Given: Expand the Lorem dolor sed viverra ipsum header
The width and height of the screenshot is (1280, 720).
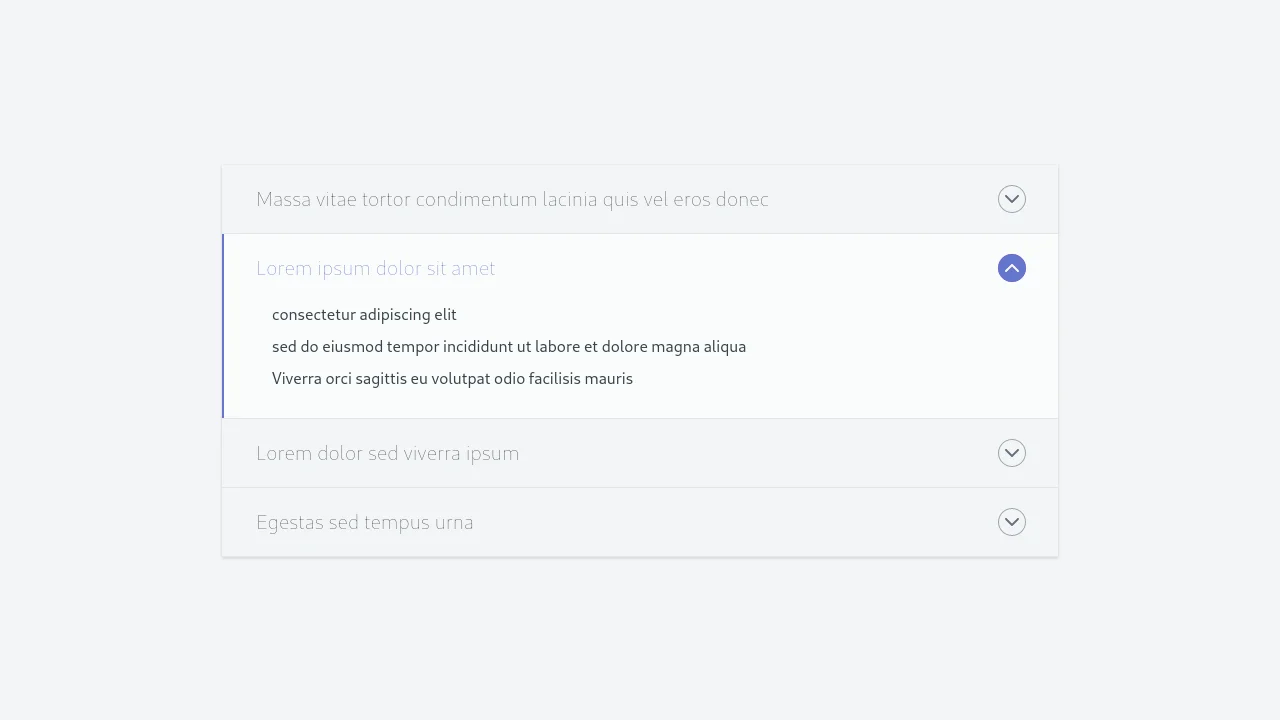Looking at the screenshot, I should 387,453.
